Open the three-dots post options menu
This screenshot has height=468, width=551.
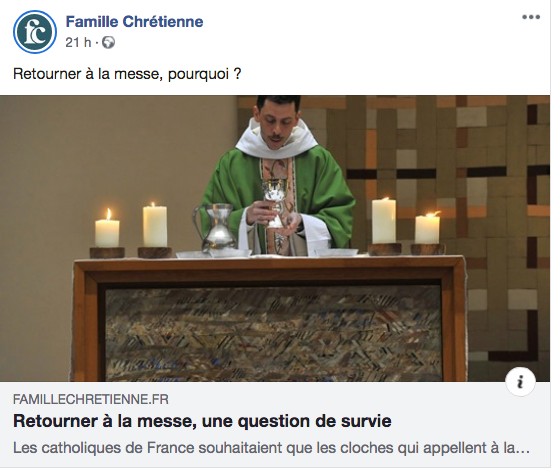531,17
